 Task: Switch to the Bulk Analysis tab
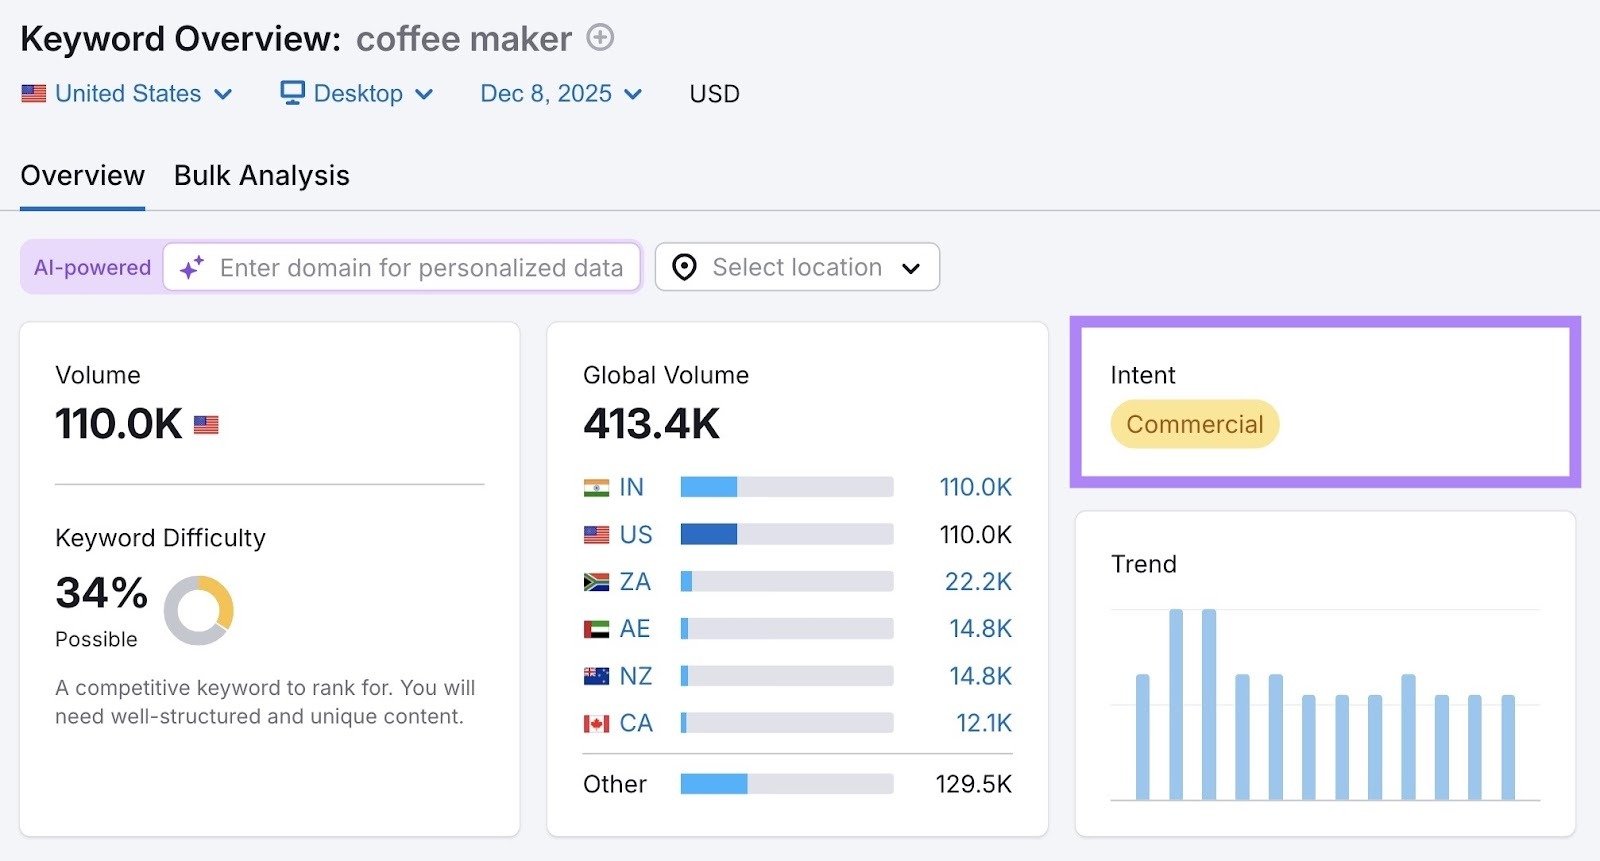262,176
